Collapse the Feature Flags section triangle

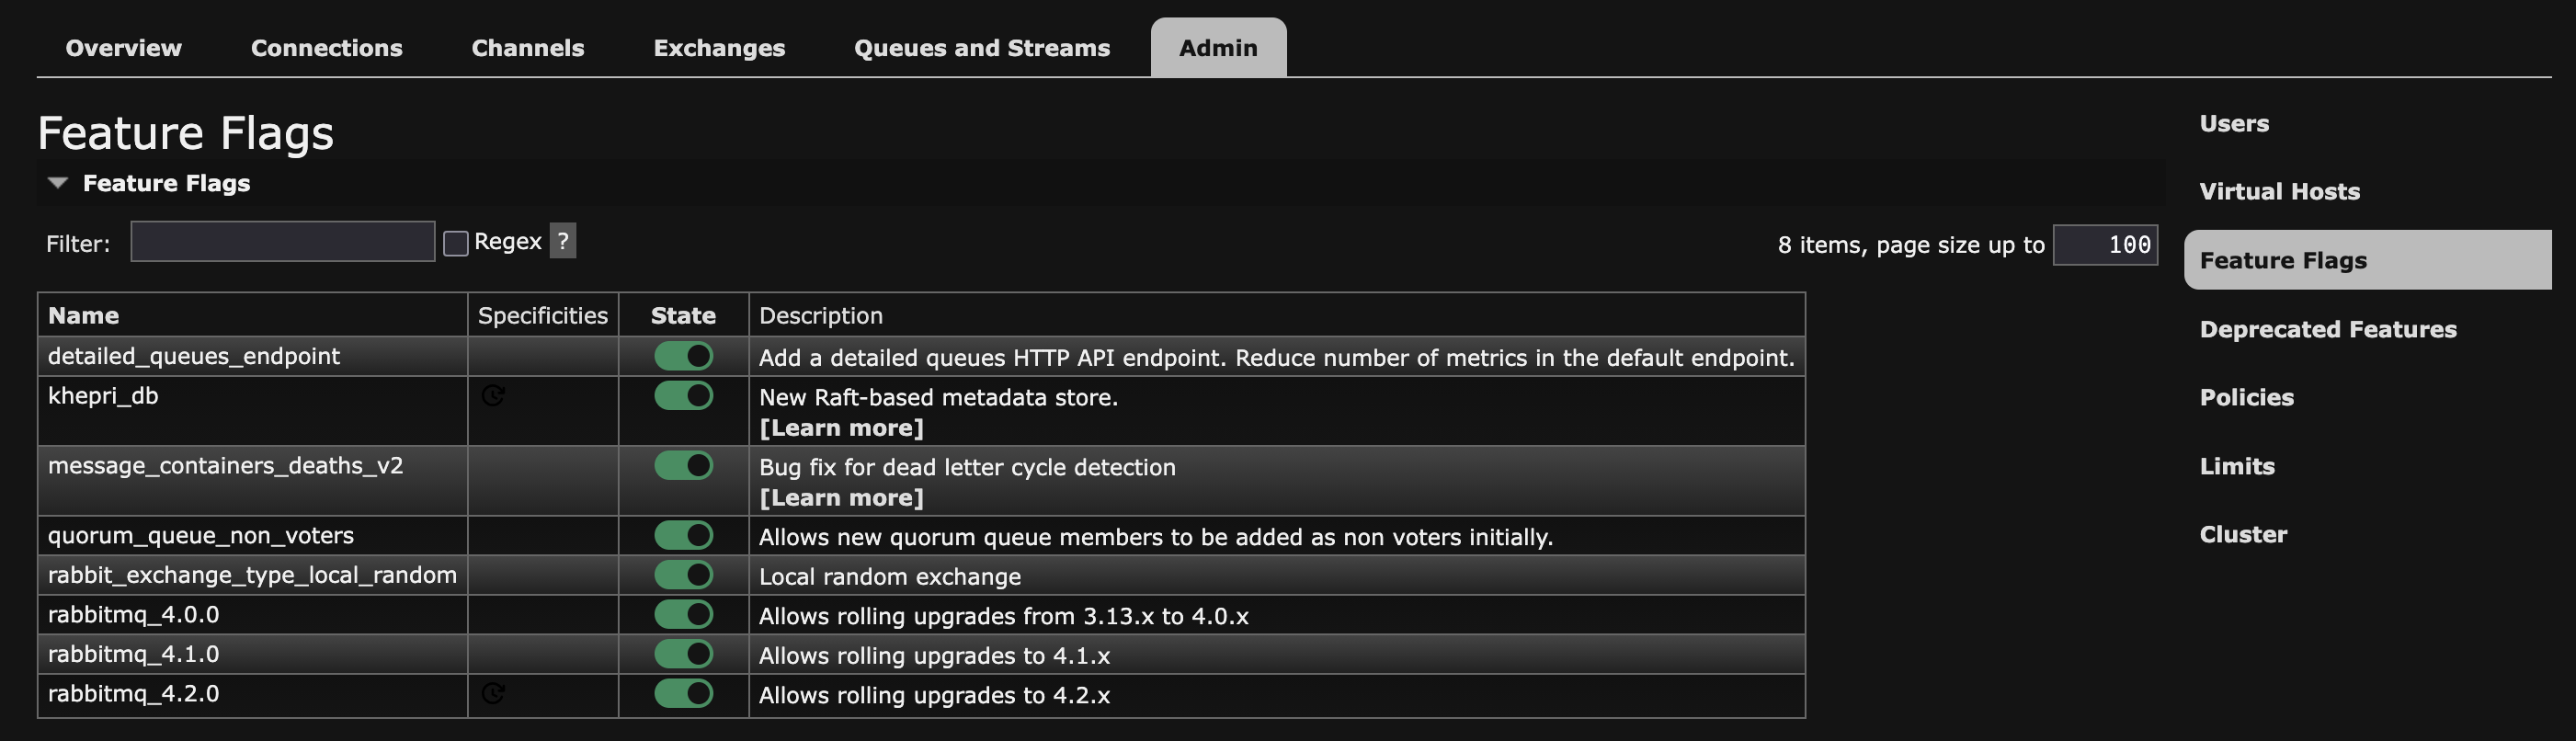click(x=58, y=183)
